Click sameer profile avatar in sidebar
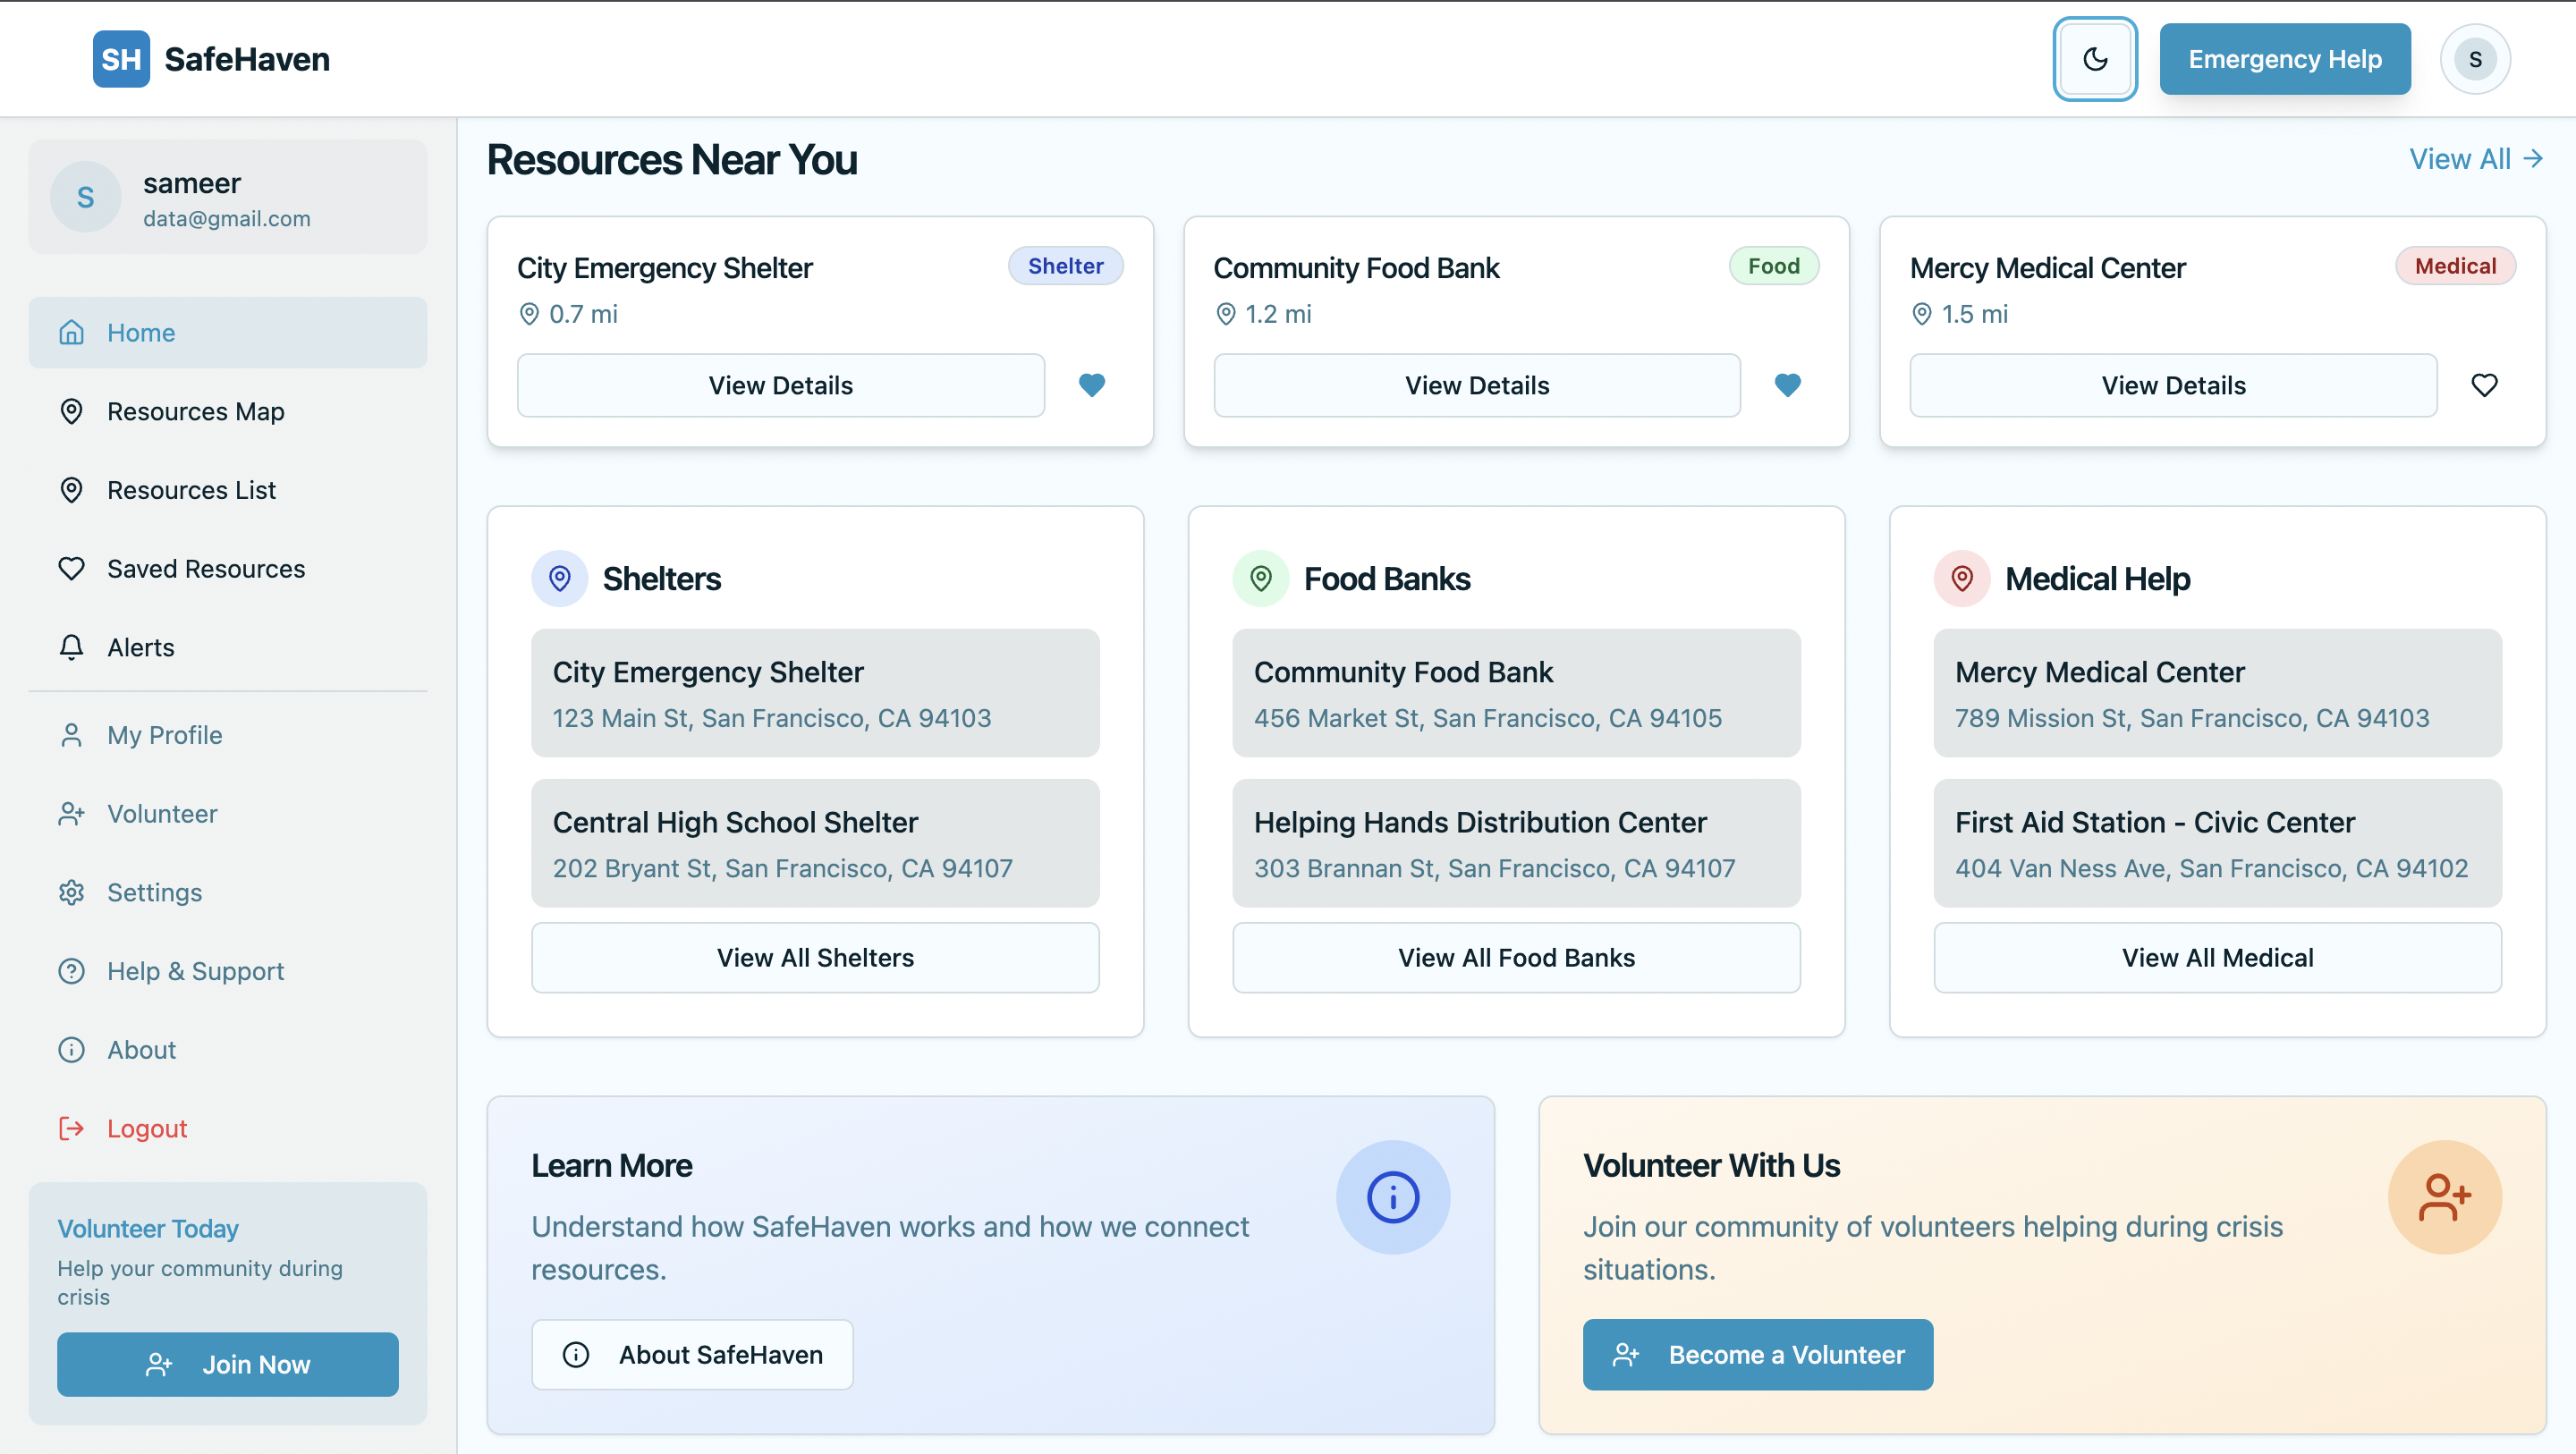 tap(86, 197)
